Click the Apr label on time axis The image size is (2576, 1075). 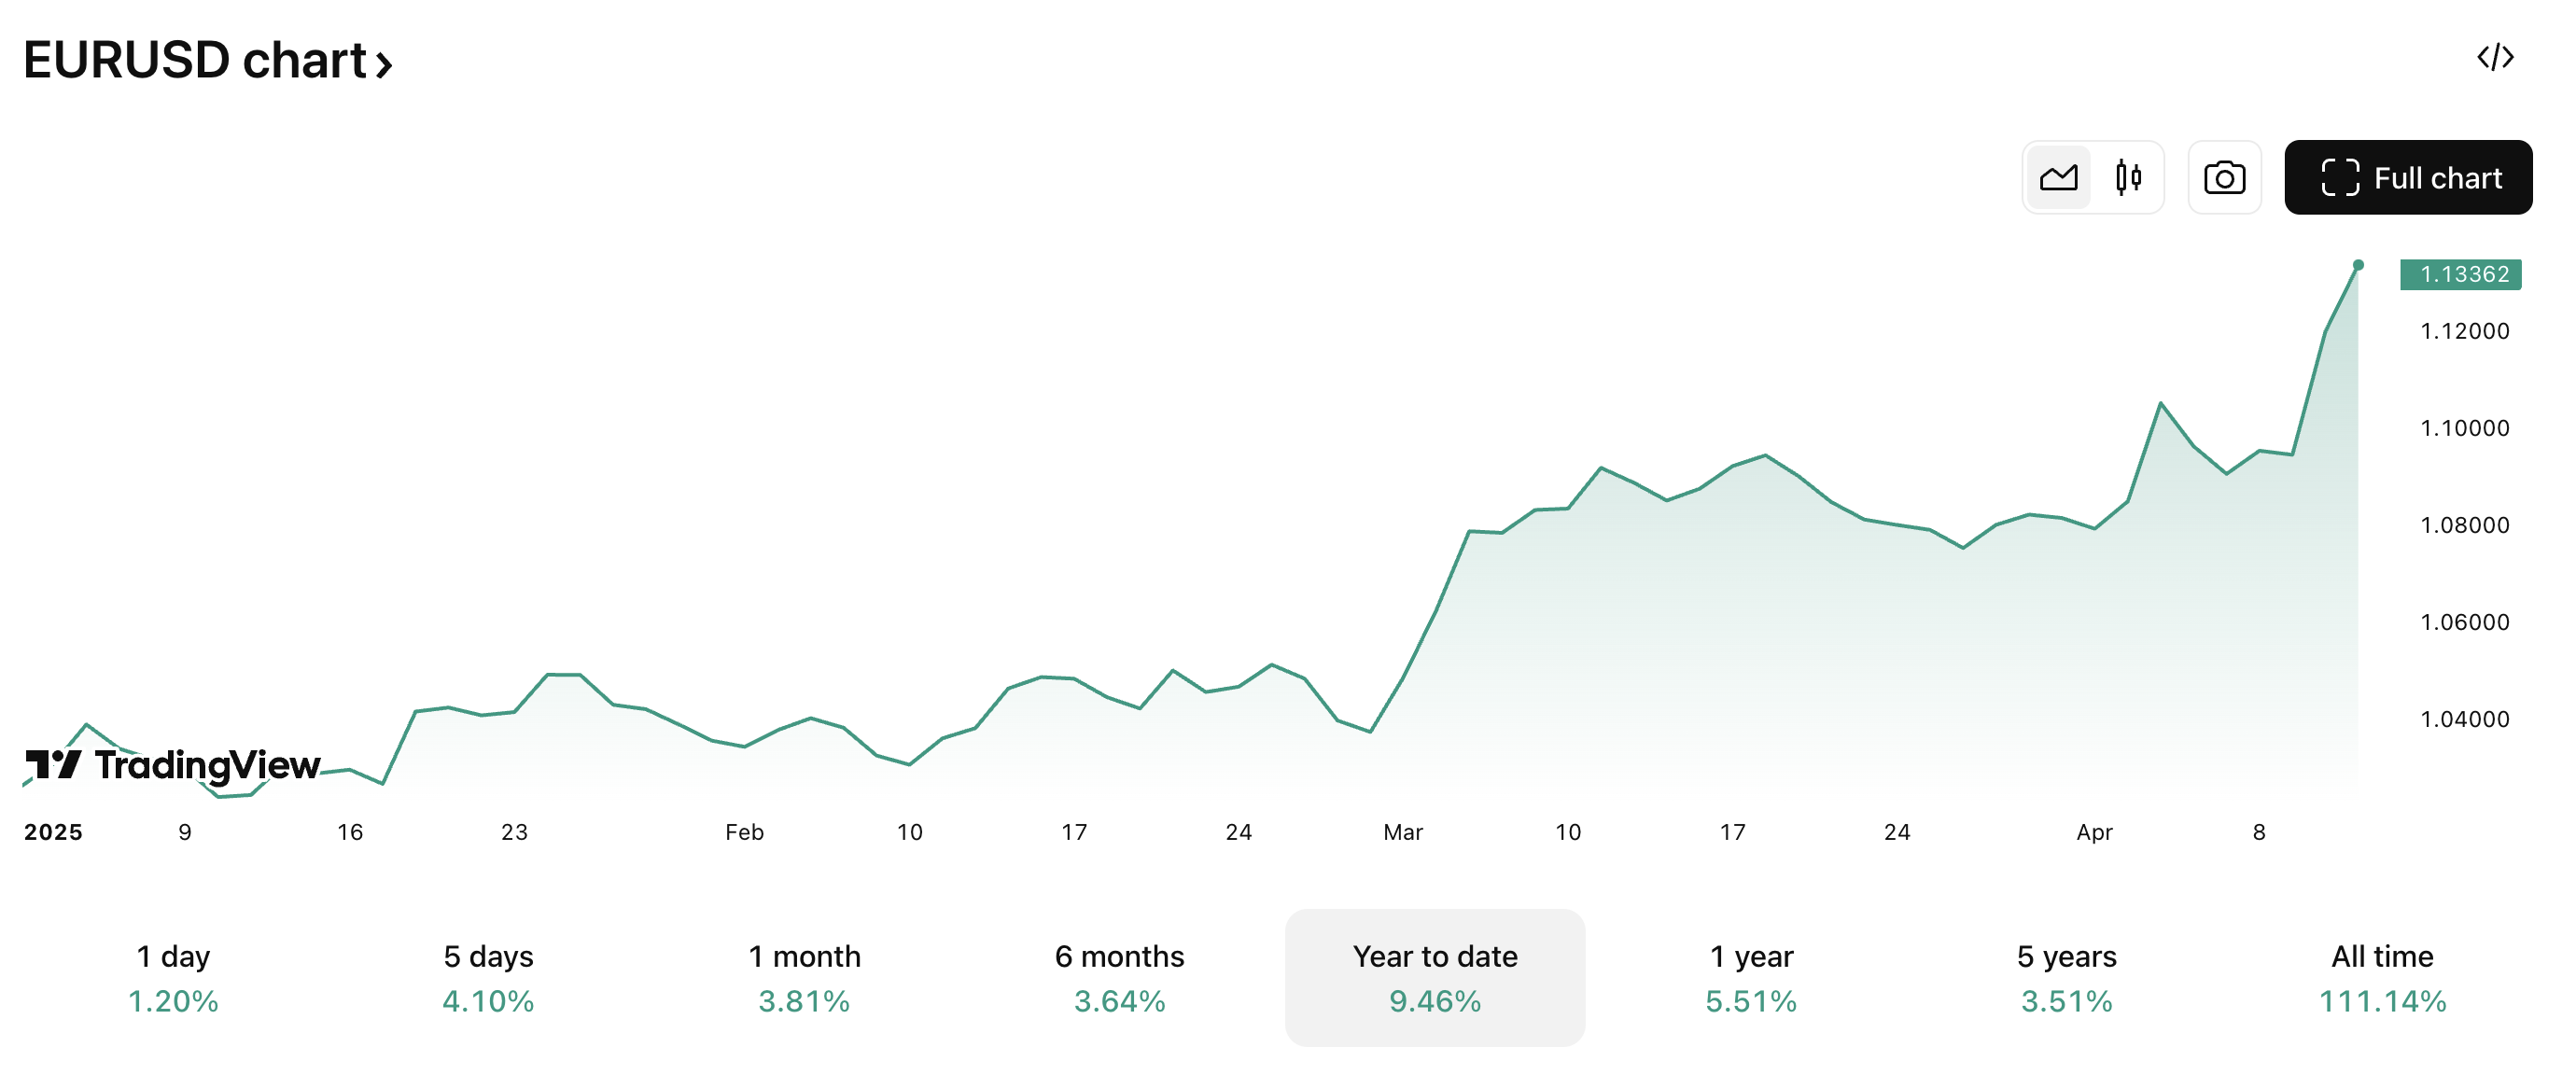[x=2094, y=832]
